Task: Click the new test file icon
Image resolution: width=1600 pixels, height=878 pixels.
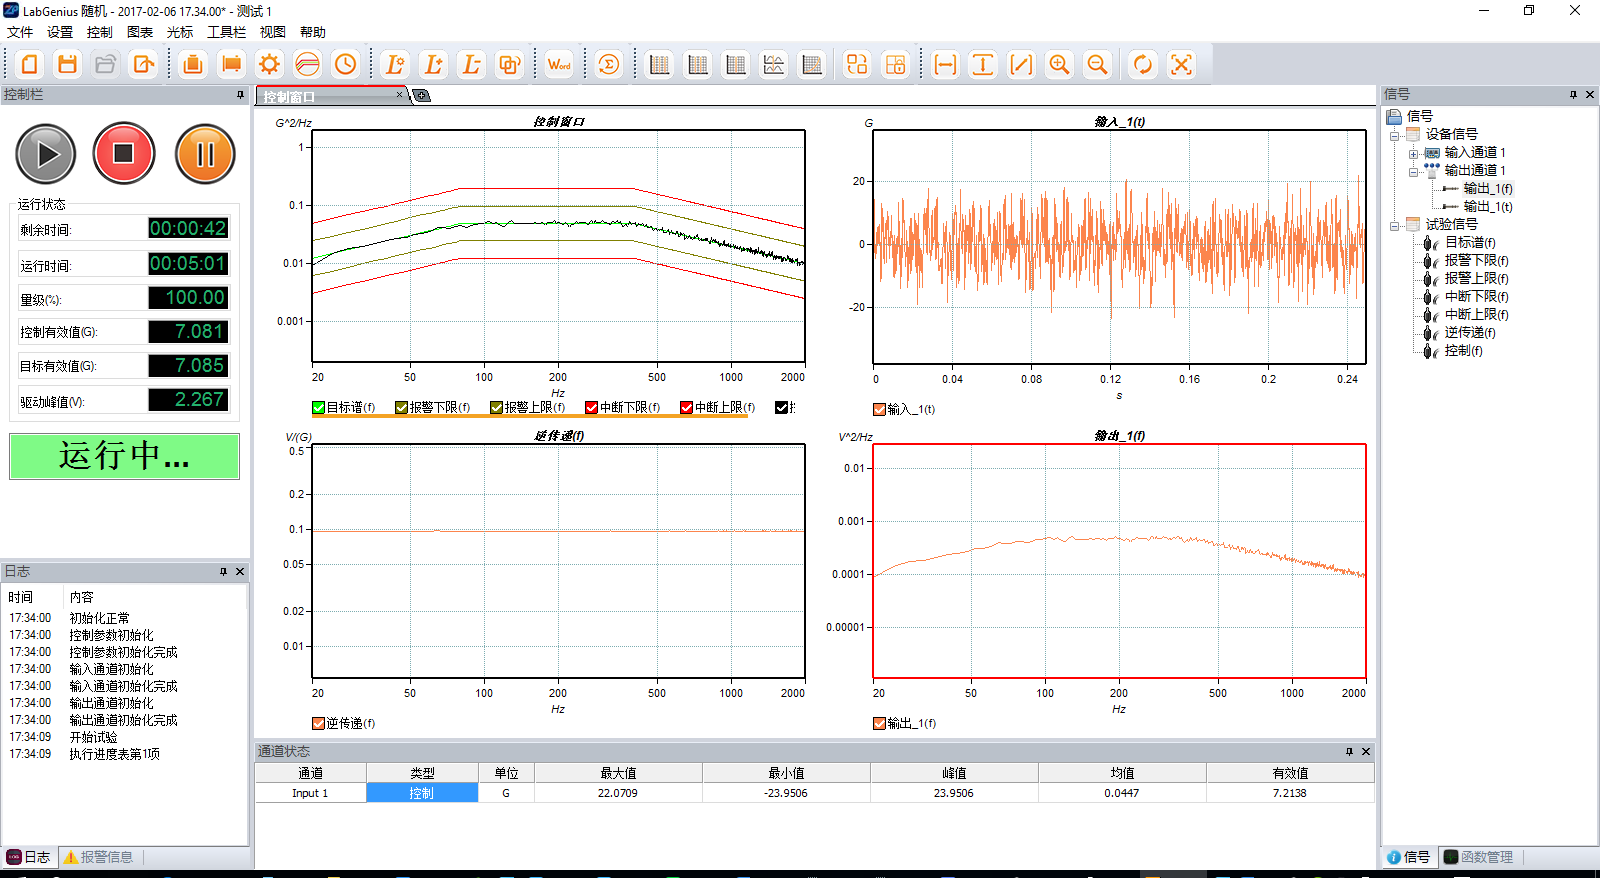Action: [x=30, y=65]
